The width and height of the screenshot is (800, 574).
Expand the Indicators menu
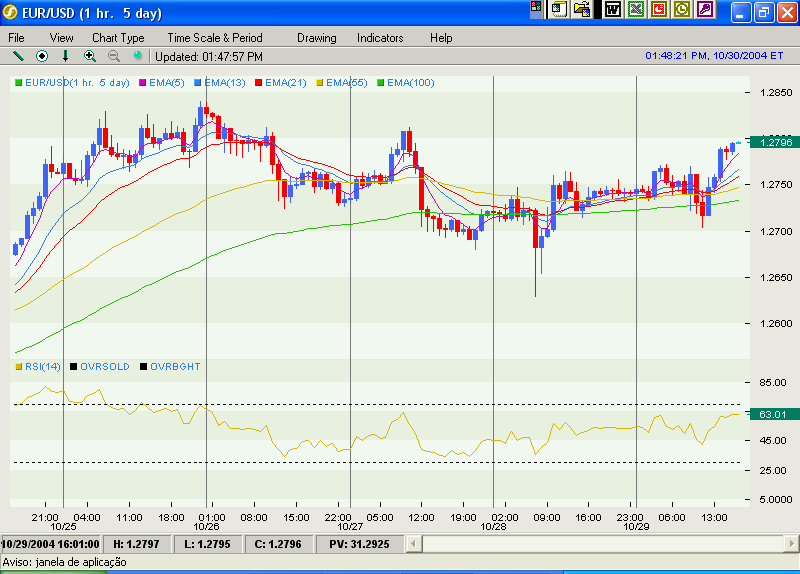click(x=380, y=38)
